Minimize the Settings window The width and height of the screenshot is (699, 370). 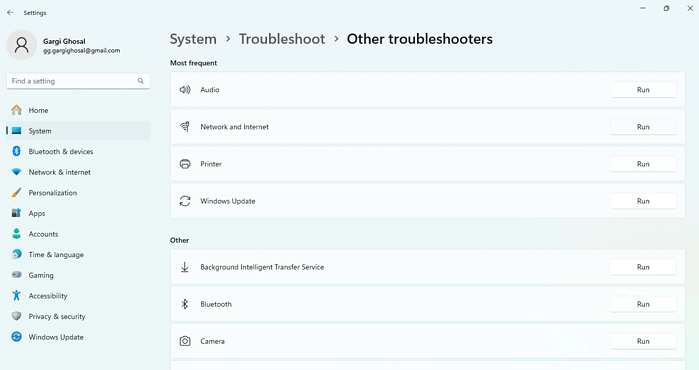point(643,8)
